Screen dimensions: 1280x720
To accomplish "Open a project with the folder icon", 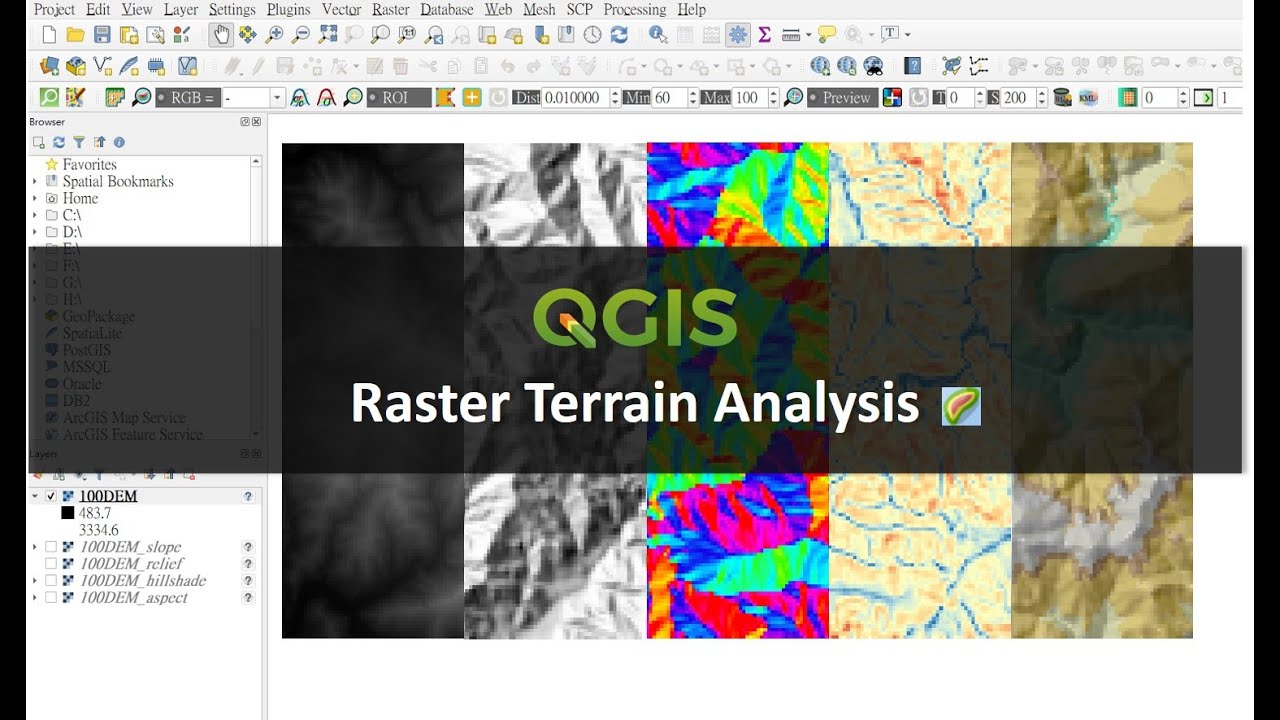I will 75,35.
